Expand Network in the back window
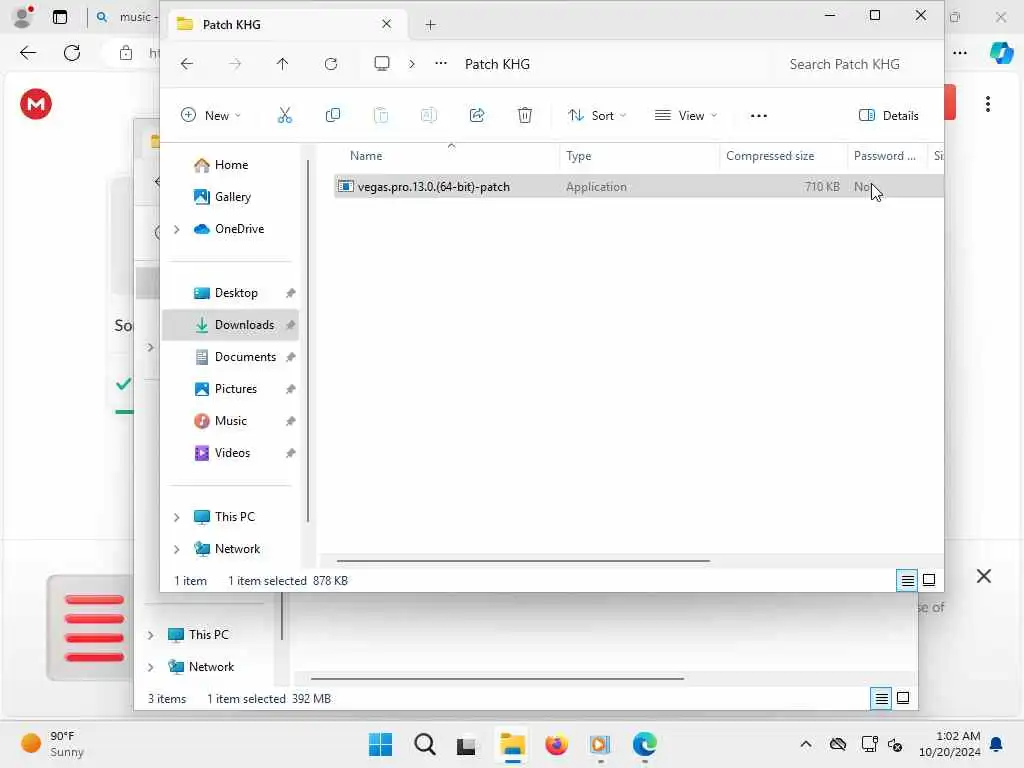This screenshot has width=1024, height=768. tap(151, 667)
